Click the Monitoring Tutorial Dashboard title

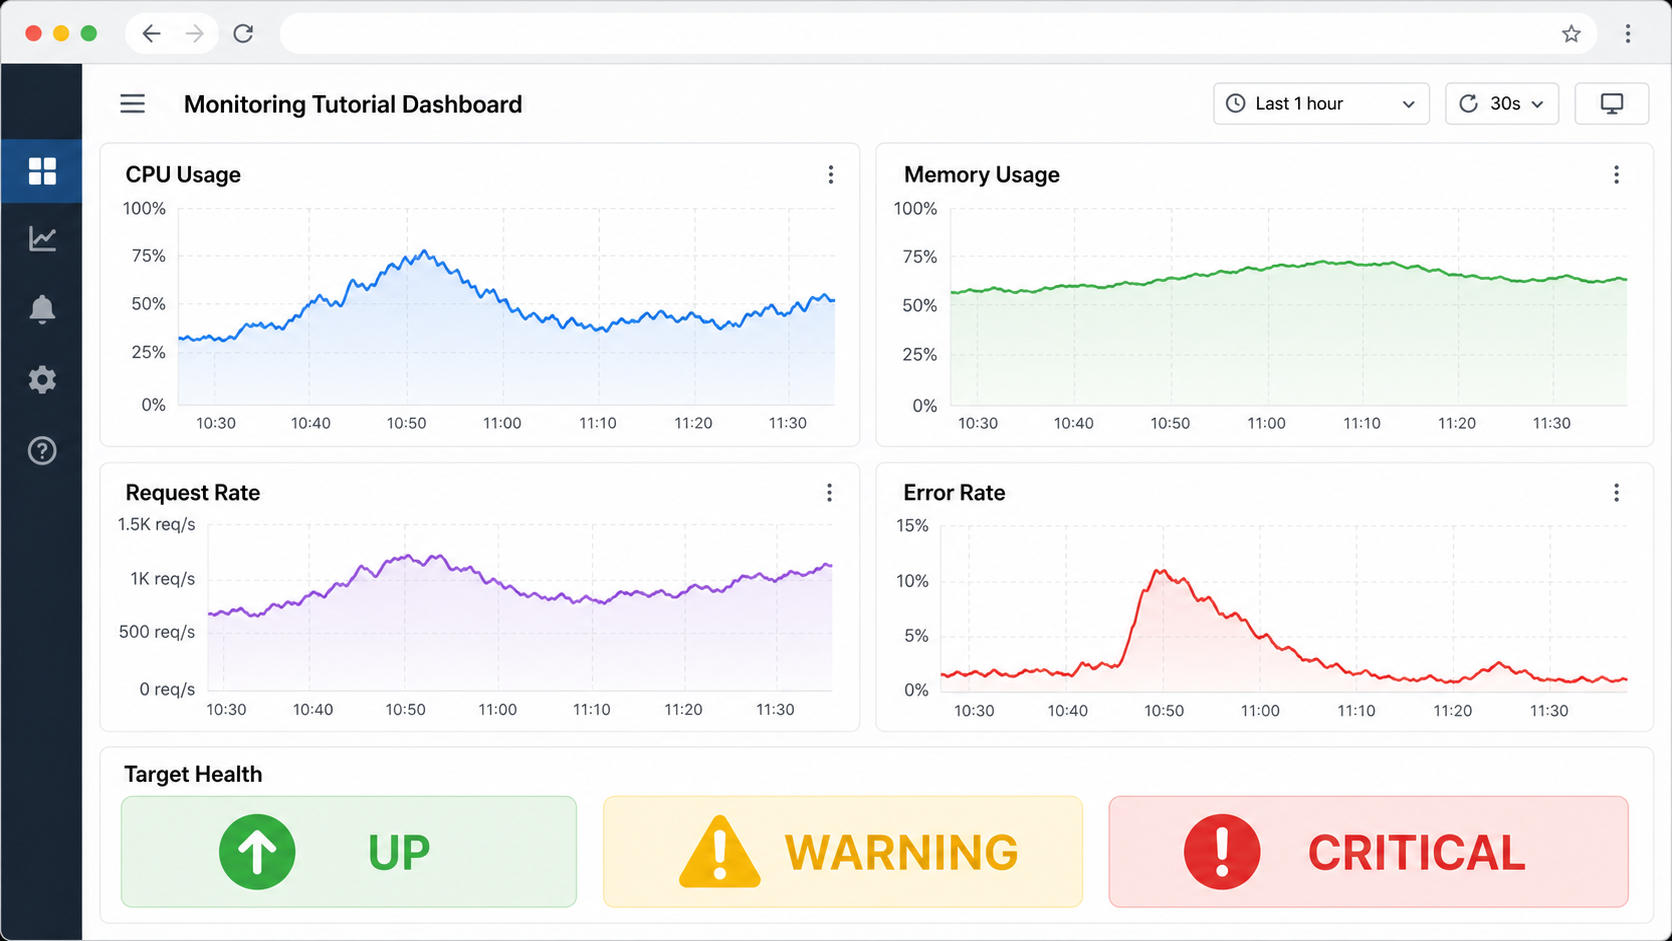(353, 105)
